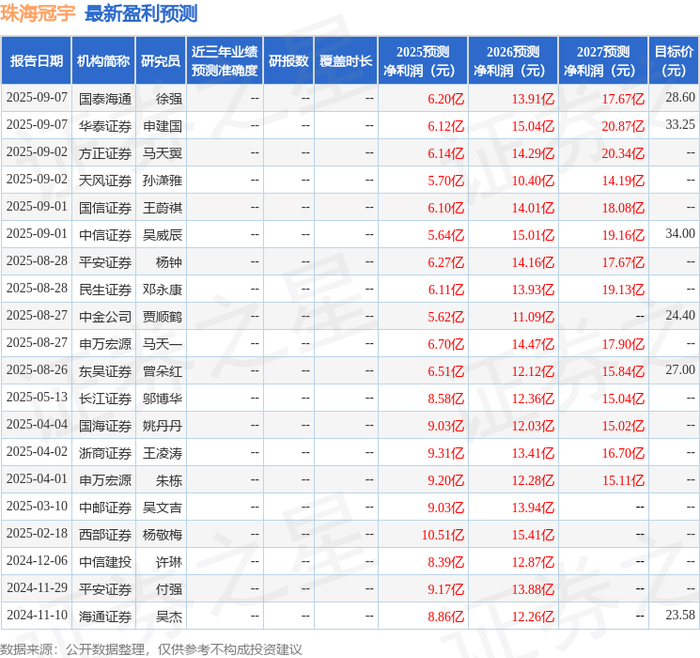
Task: Click target price 27.00
Action: coord(680,370)
